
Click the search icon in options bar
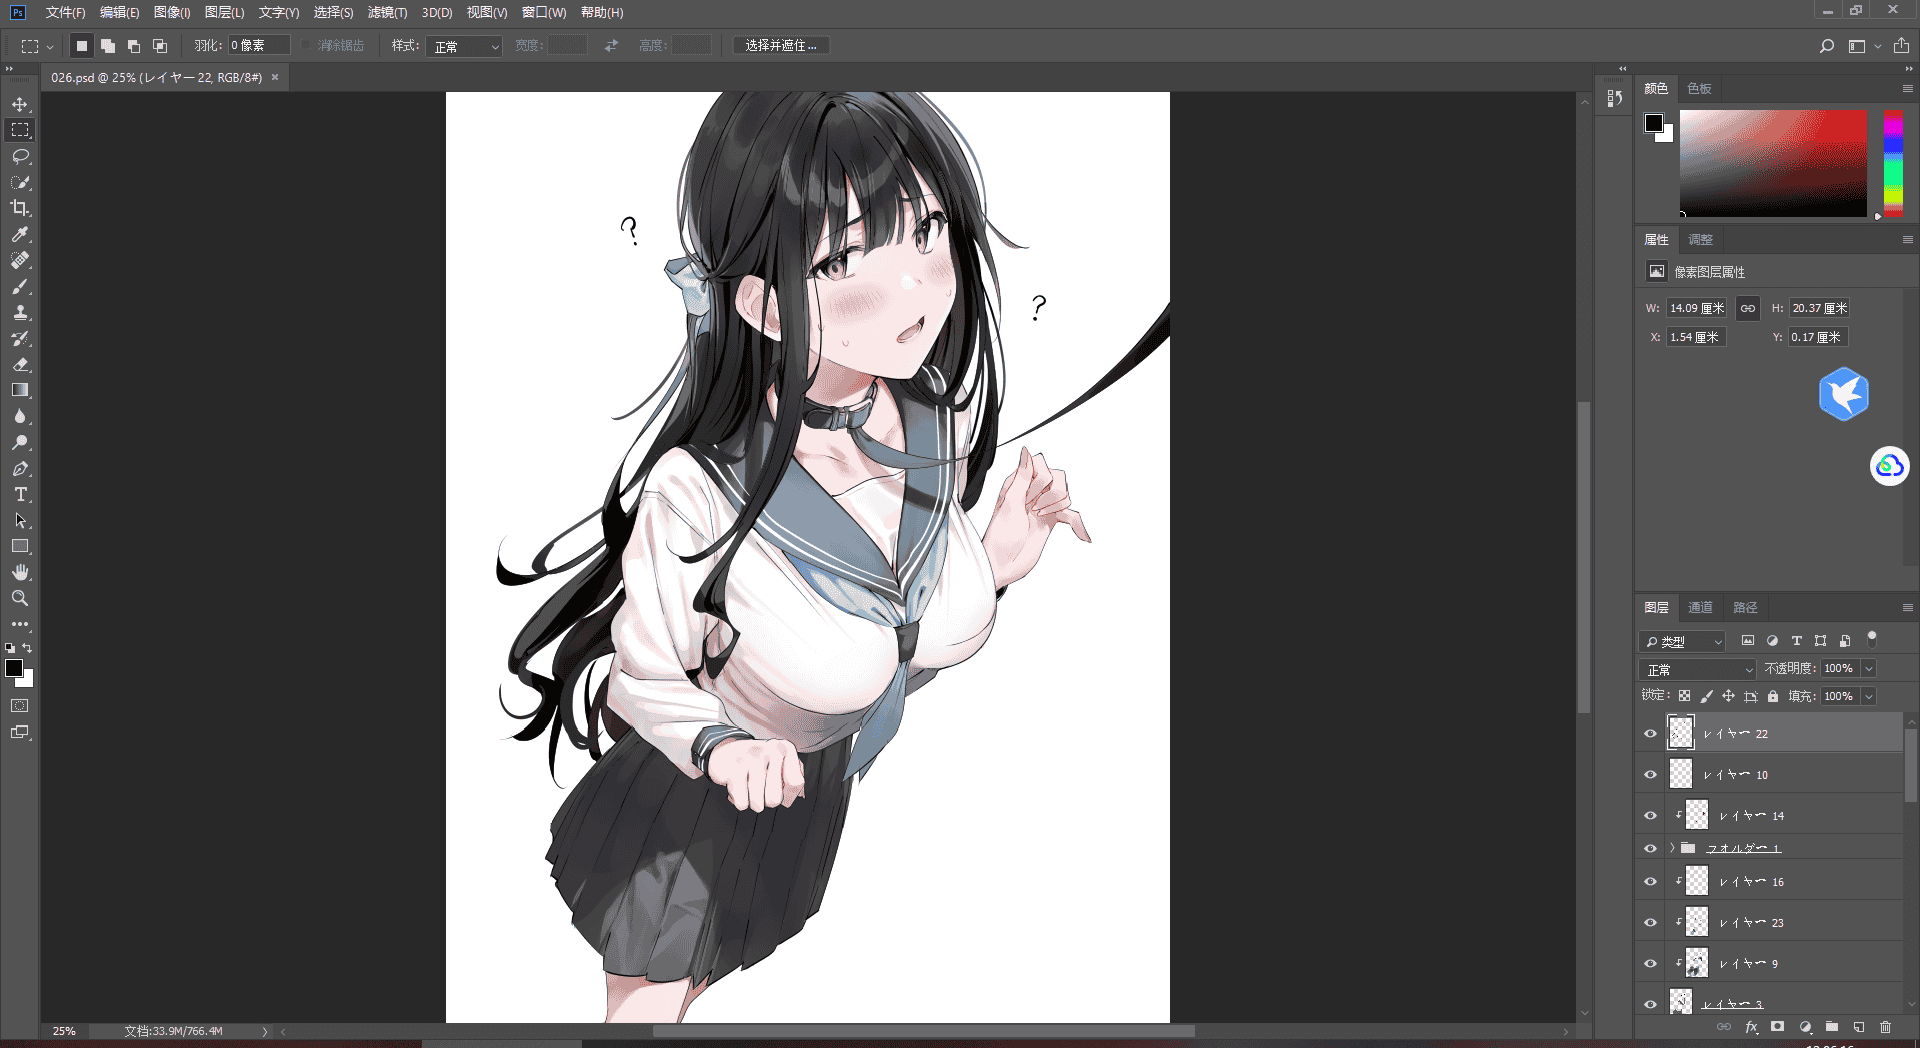coord(1826,46)
